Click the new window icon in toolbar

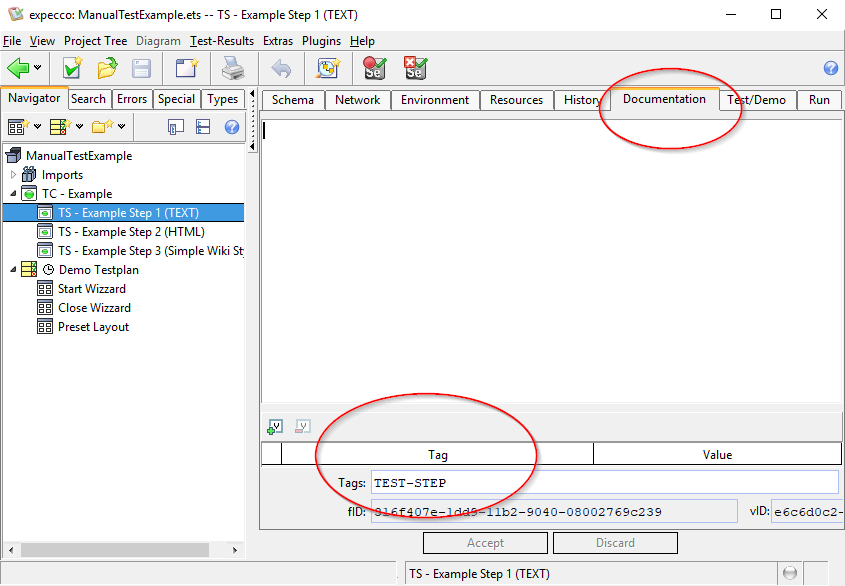[186, 68]
